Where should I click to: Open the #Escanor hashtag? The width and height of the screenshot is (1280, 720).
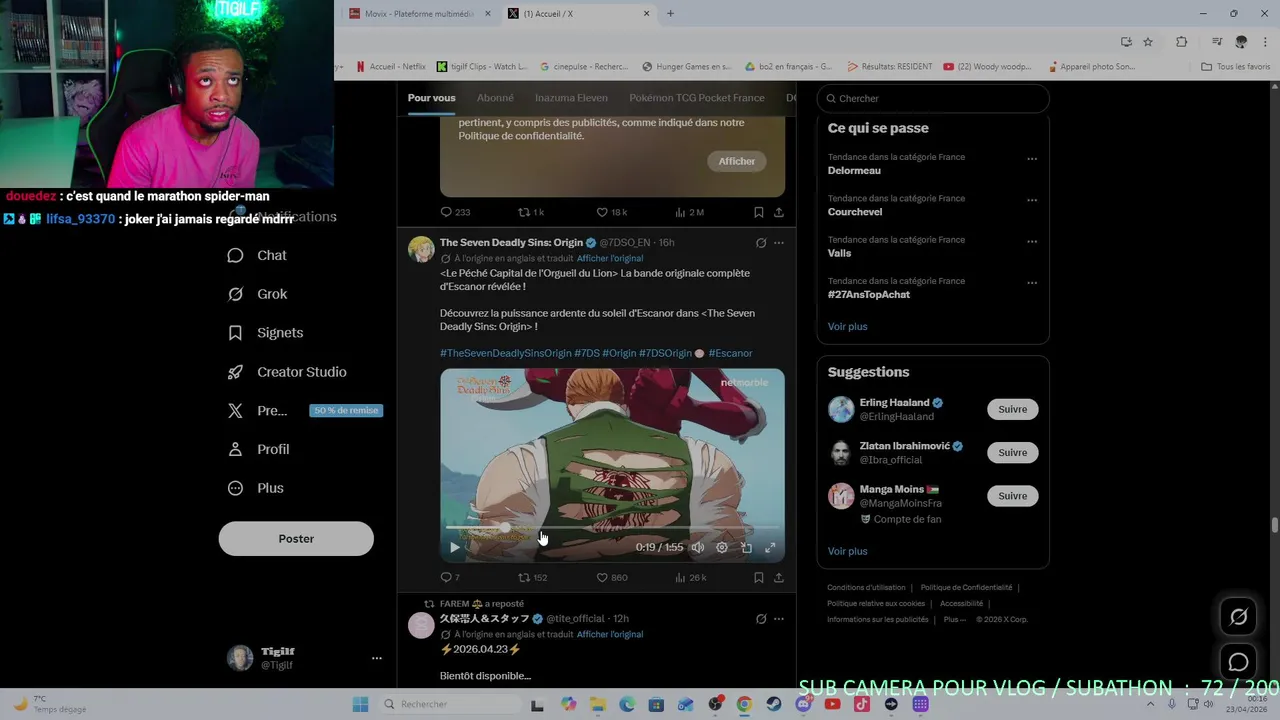coord(730,353)
